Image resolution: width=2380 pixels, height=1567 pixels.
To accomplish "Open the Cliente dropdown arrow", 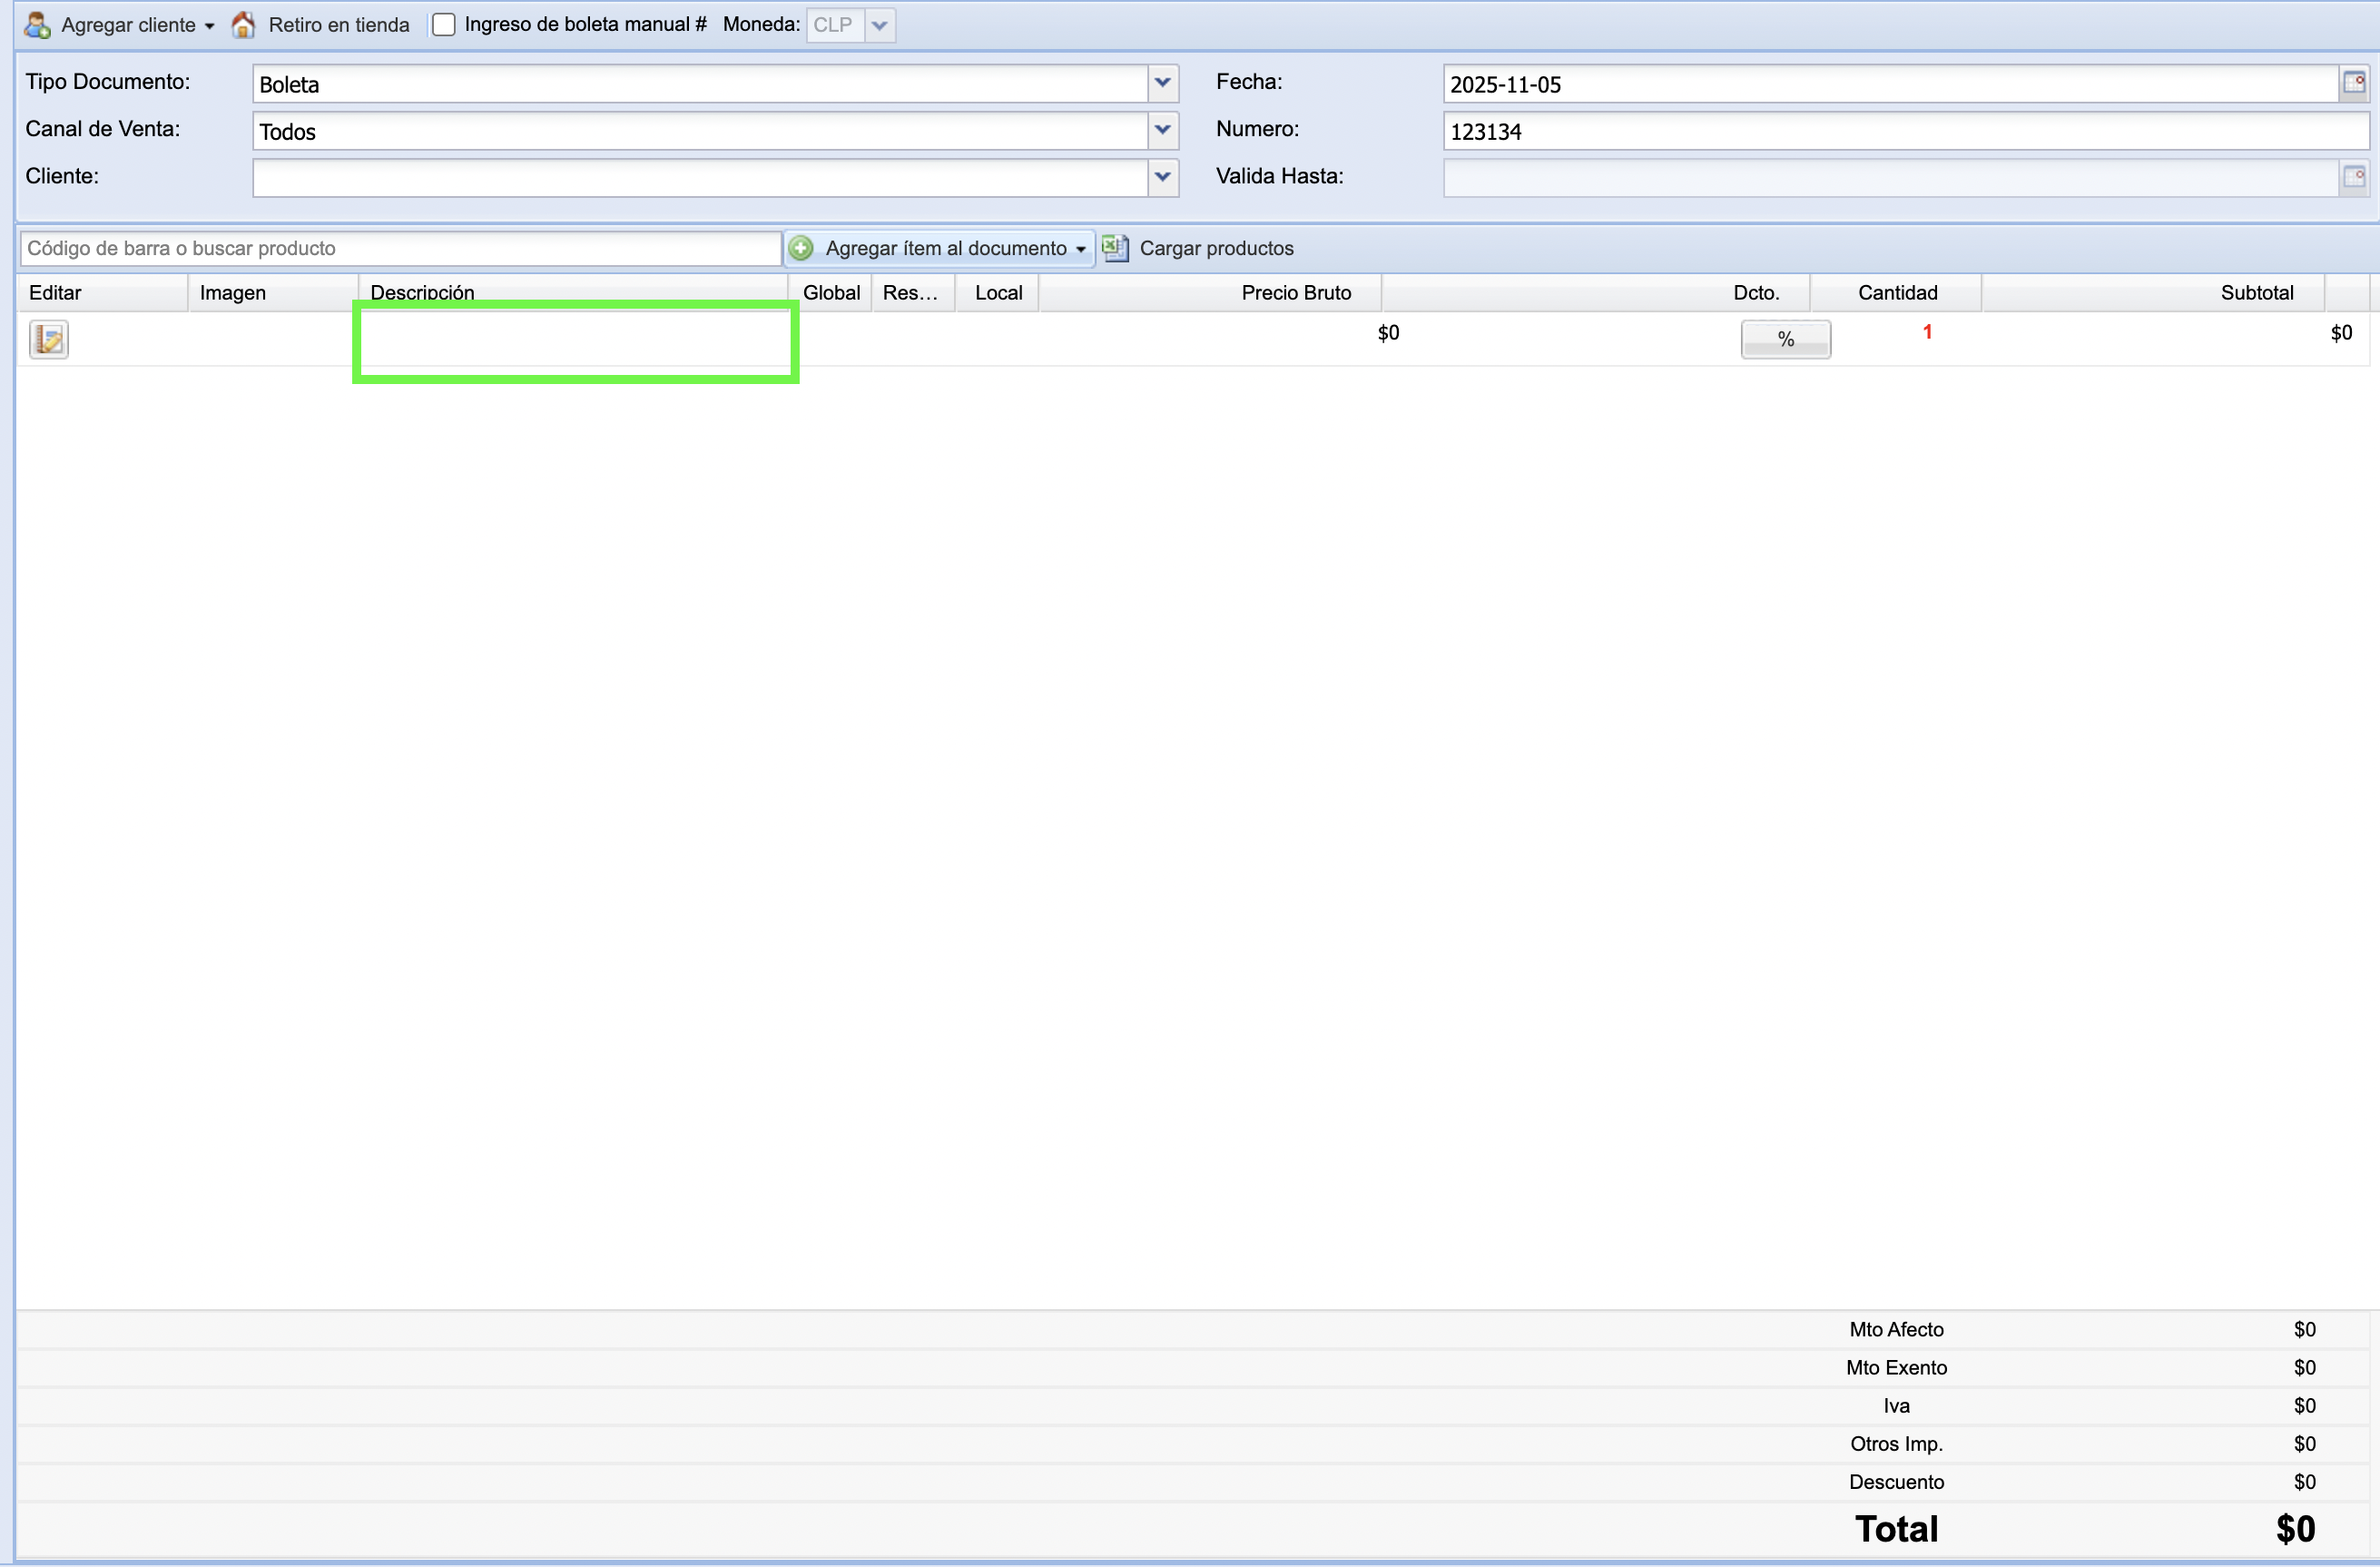I will click(1162, 177).
